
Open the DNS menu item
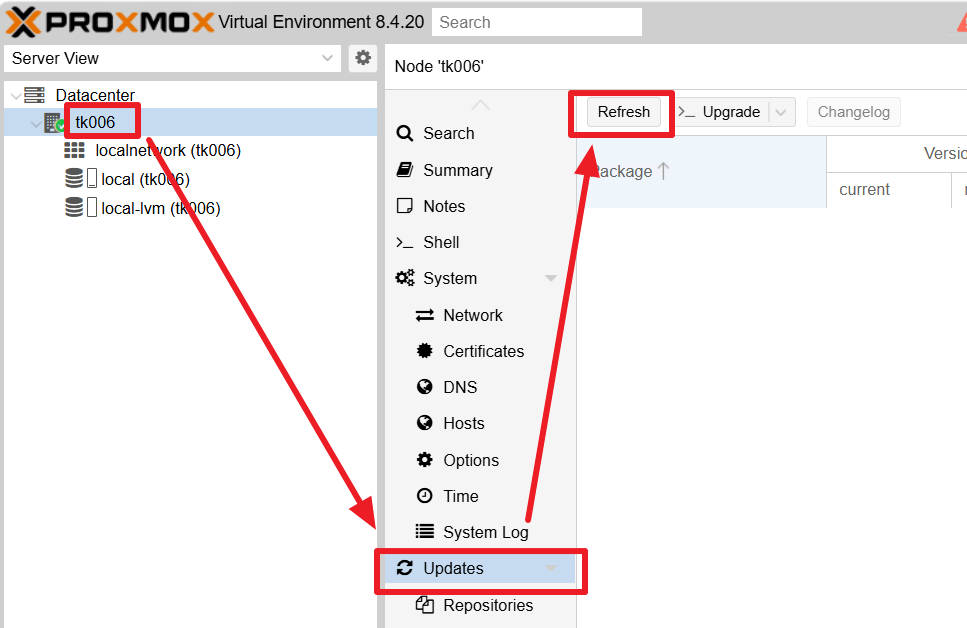(480, 387)
